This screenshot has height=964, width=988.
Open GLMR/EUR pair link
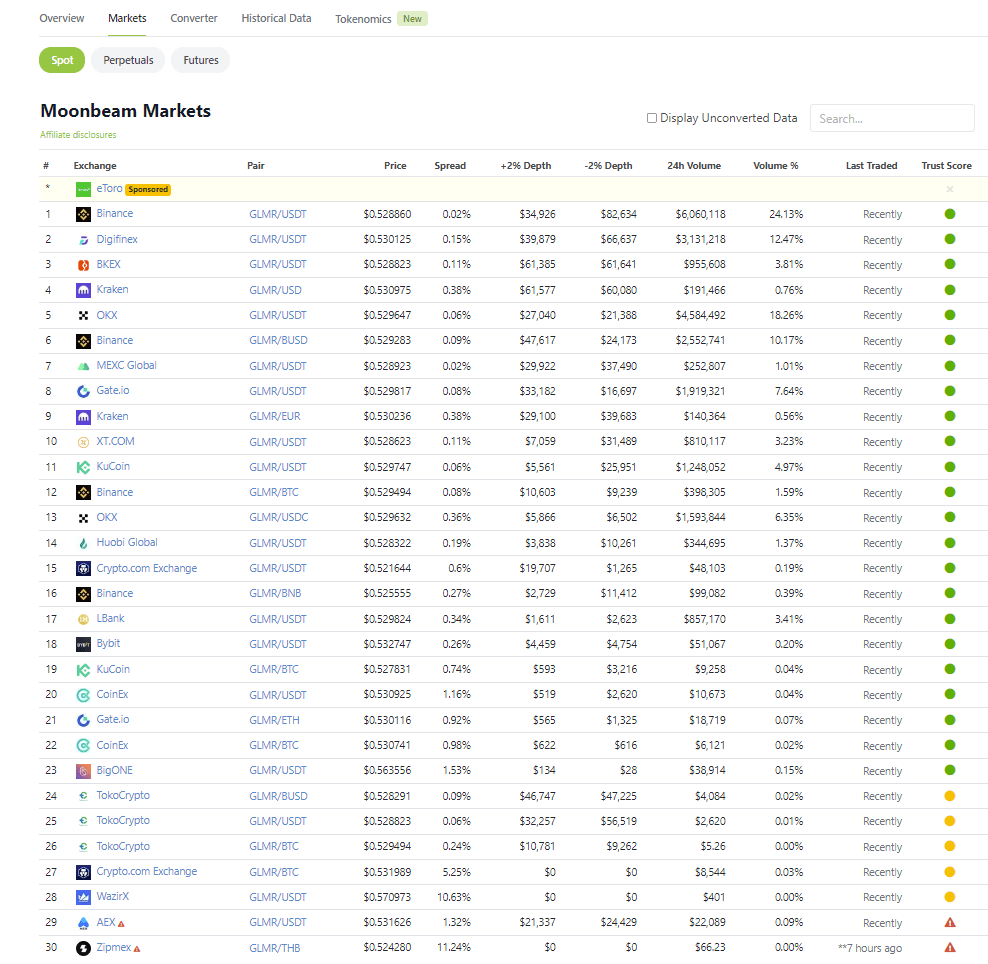click(275, 416)
